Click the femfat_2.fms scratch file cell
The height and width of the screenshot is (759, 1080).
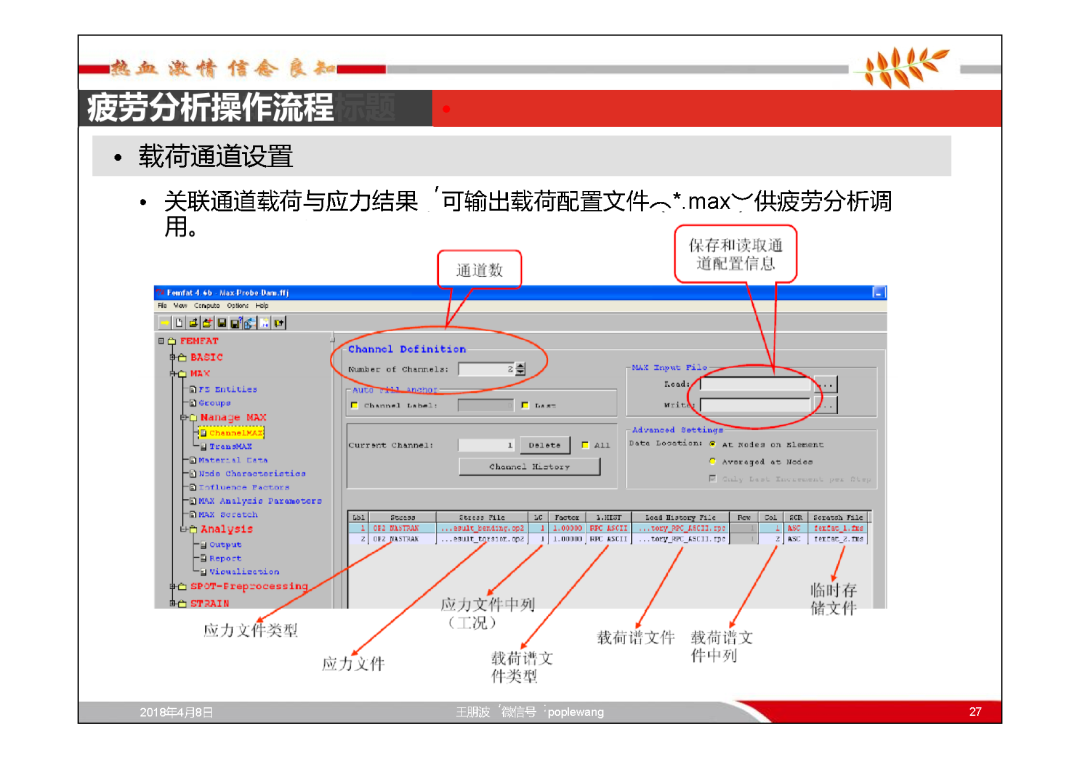(x=837, y=539)
